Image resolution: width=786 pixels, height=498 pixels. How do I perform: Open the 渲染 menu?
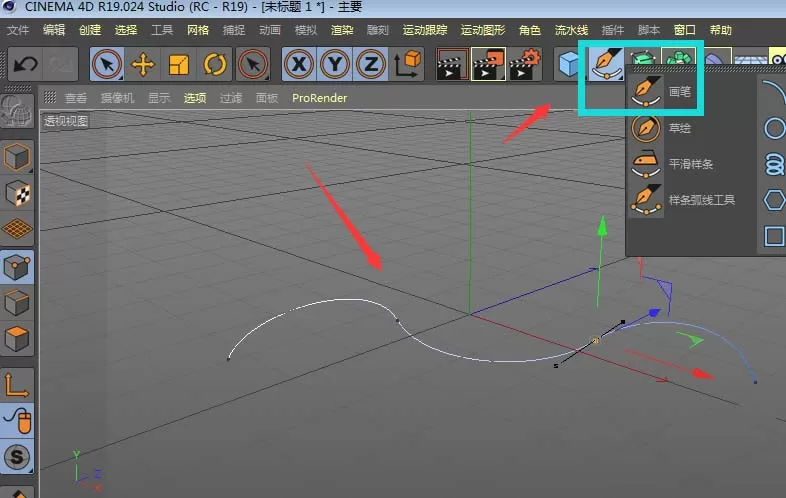[x=342, y=30]
